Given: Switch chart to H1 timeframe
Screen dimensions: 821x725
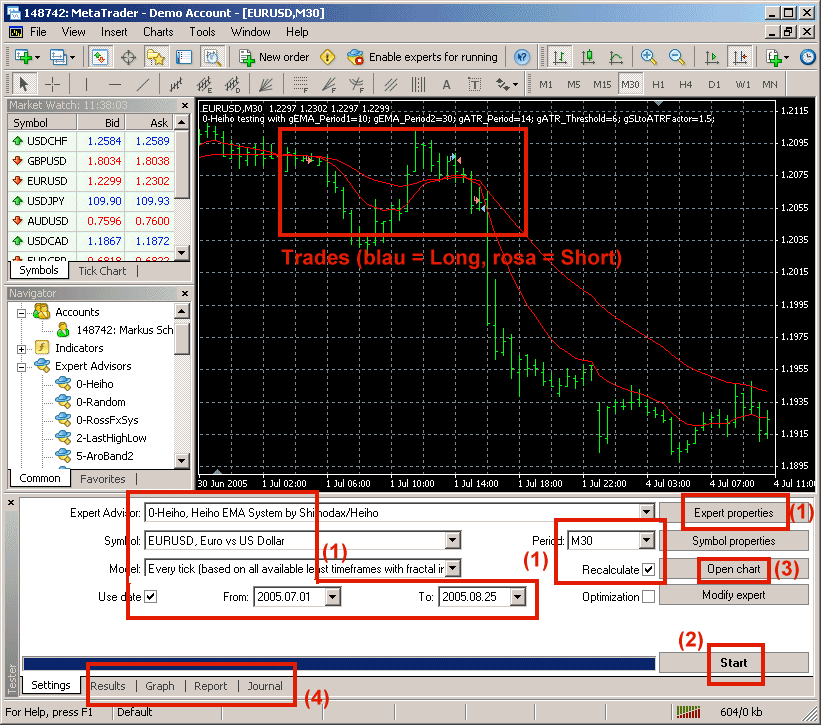Looking at the screenshot, I should (x=658, y=84).
